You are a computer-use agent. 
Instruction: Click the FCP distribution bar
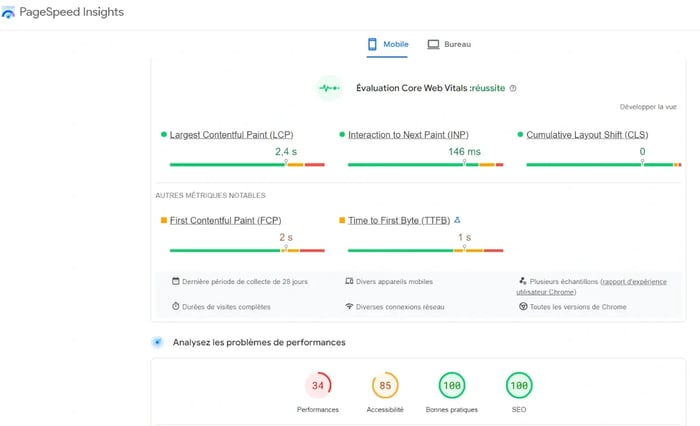coord(247,251)
